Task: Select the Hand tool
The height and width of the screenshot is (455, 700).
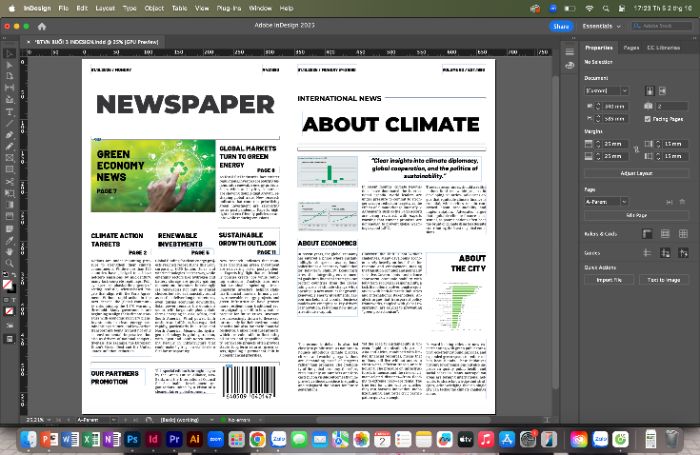Action: click(9, 252)
